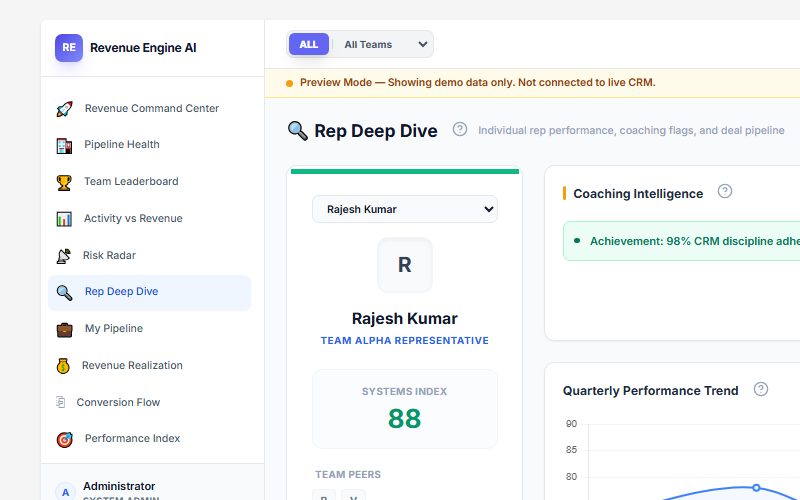Image resolution: width=800 pixels, height=500 pixels.
Task: Open My Pipeline section
Action: (114, 328)
